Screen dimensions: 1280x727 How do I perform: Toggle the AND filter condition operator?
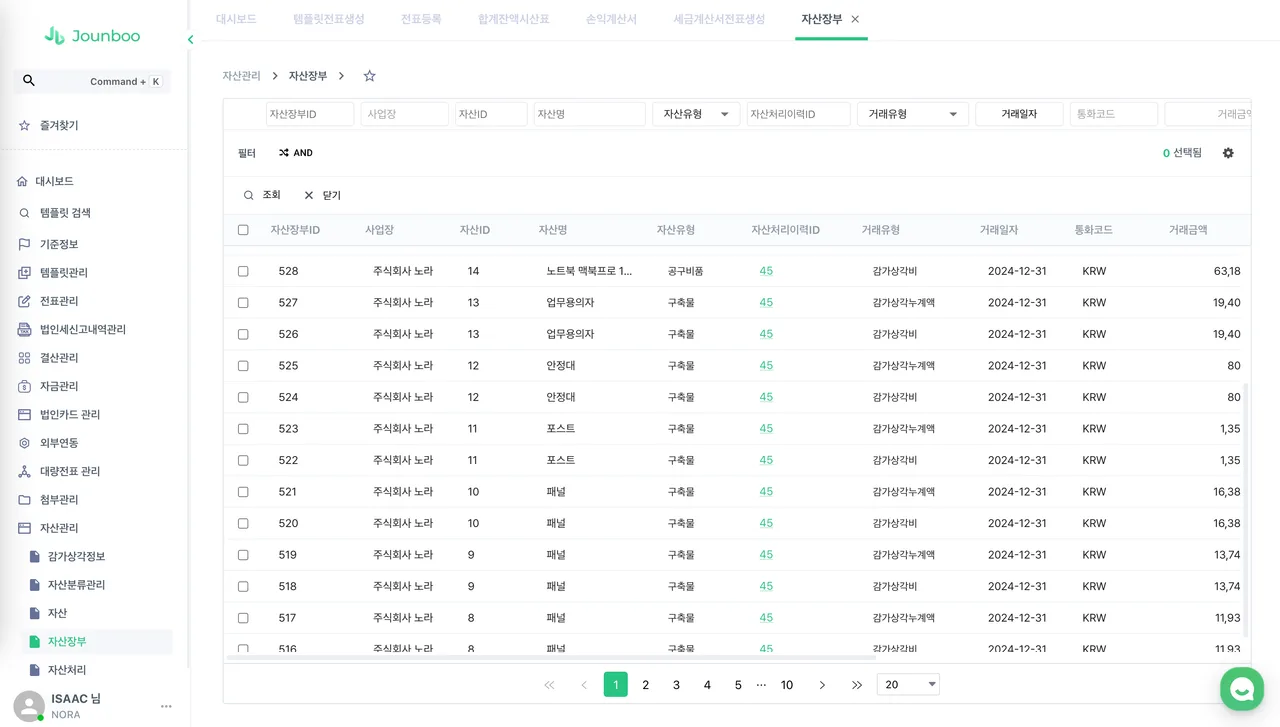(296, 153)
